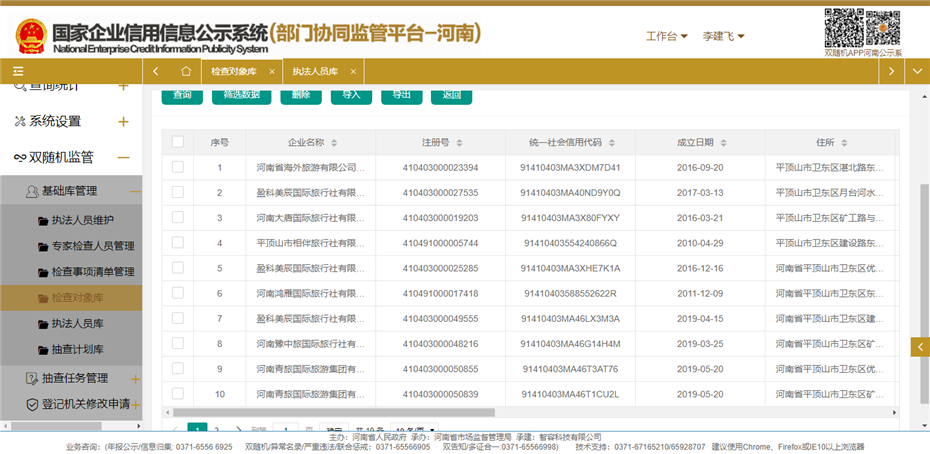Viewport: 930px width, 454px height.
Task: Click the folder icon beside 执法人员库
Action: click(42, 324)
